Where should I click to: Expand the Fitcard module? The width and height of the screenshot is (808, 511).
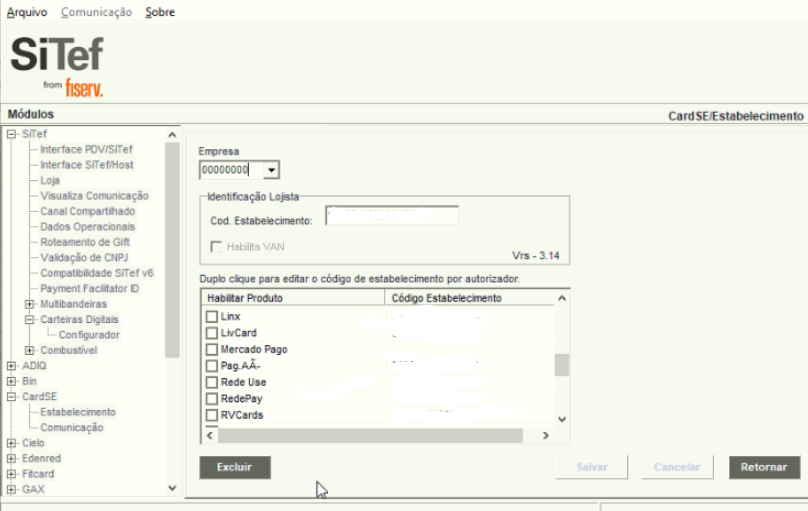point(11,474)
